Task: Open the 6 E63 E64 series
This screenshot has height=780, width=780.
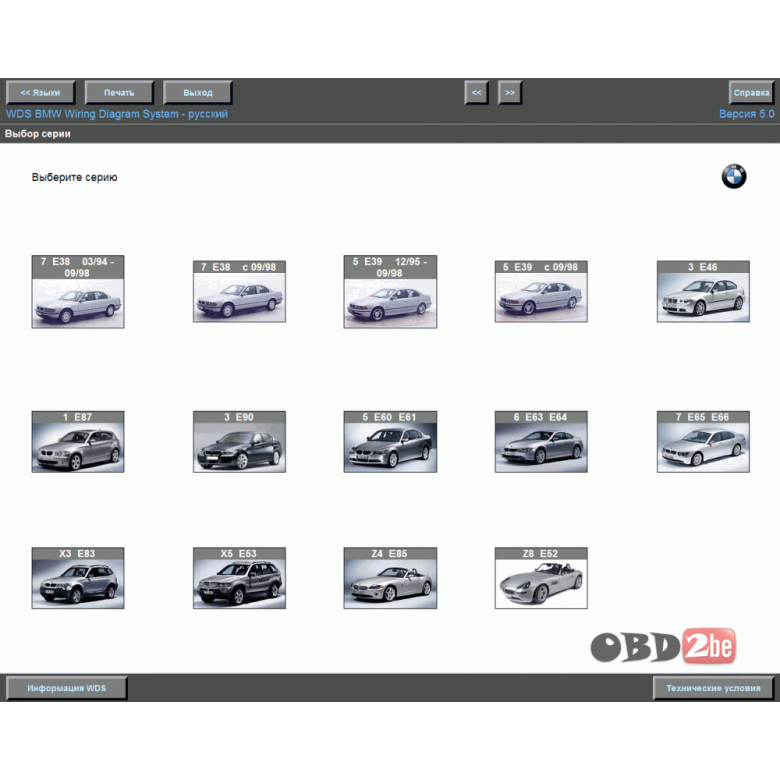Action: tap(541, 442)
